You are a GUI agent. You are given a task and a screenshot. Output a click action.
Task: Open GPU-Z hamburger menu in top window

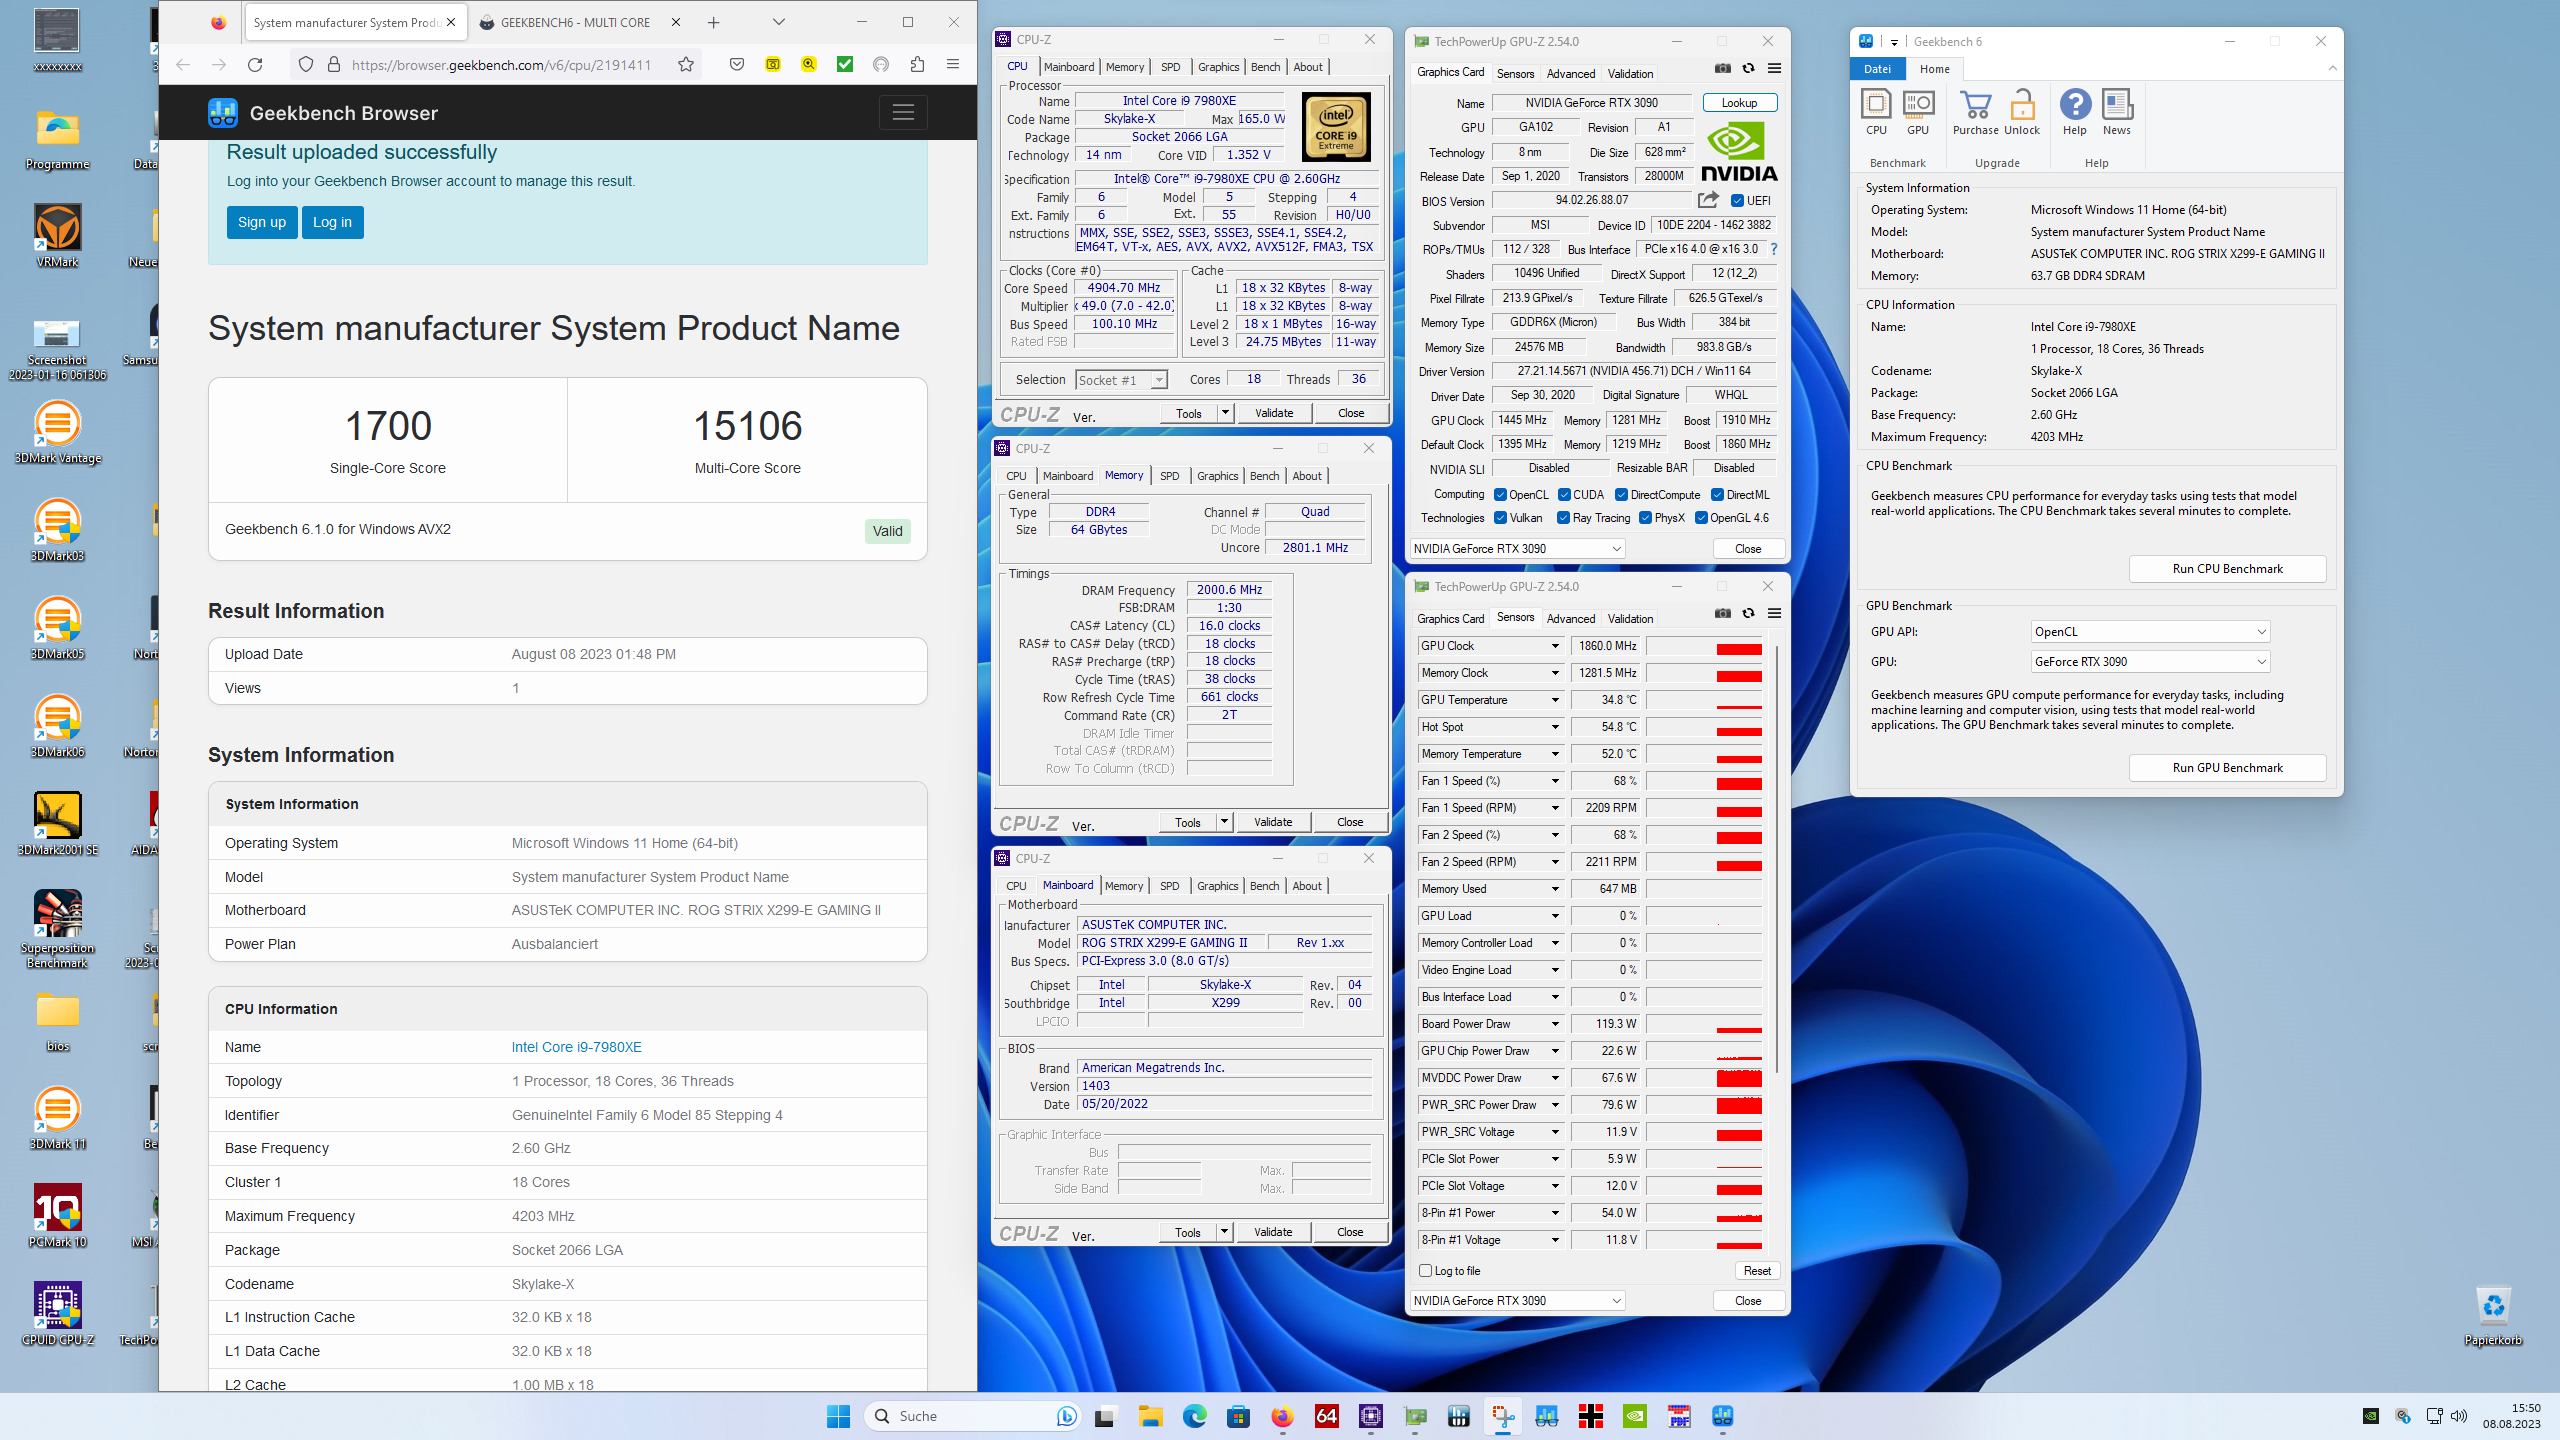[1775, 68]
